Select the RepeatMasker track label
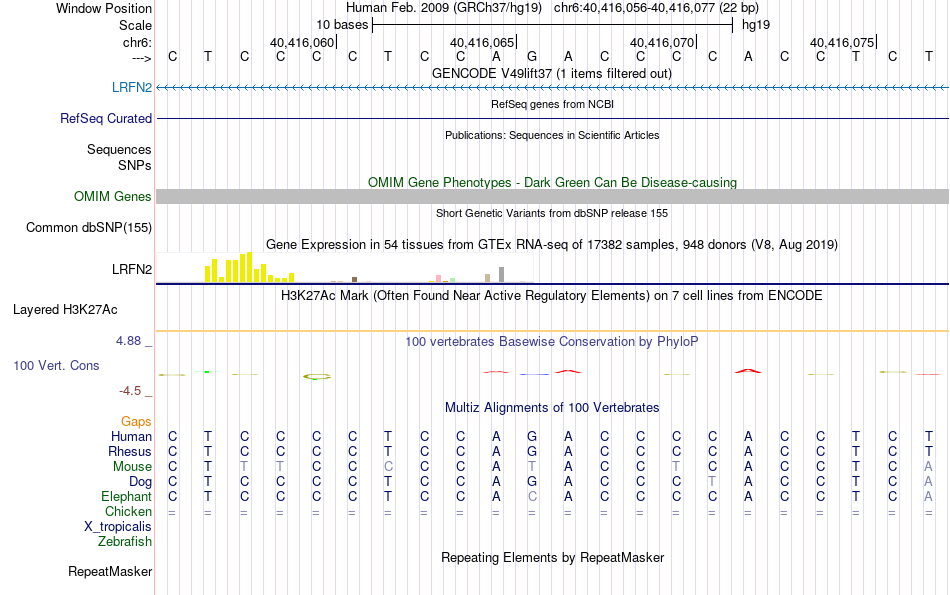The height and width of the screenshot is (595, 950). [x=110, y=571]
